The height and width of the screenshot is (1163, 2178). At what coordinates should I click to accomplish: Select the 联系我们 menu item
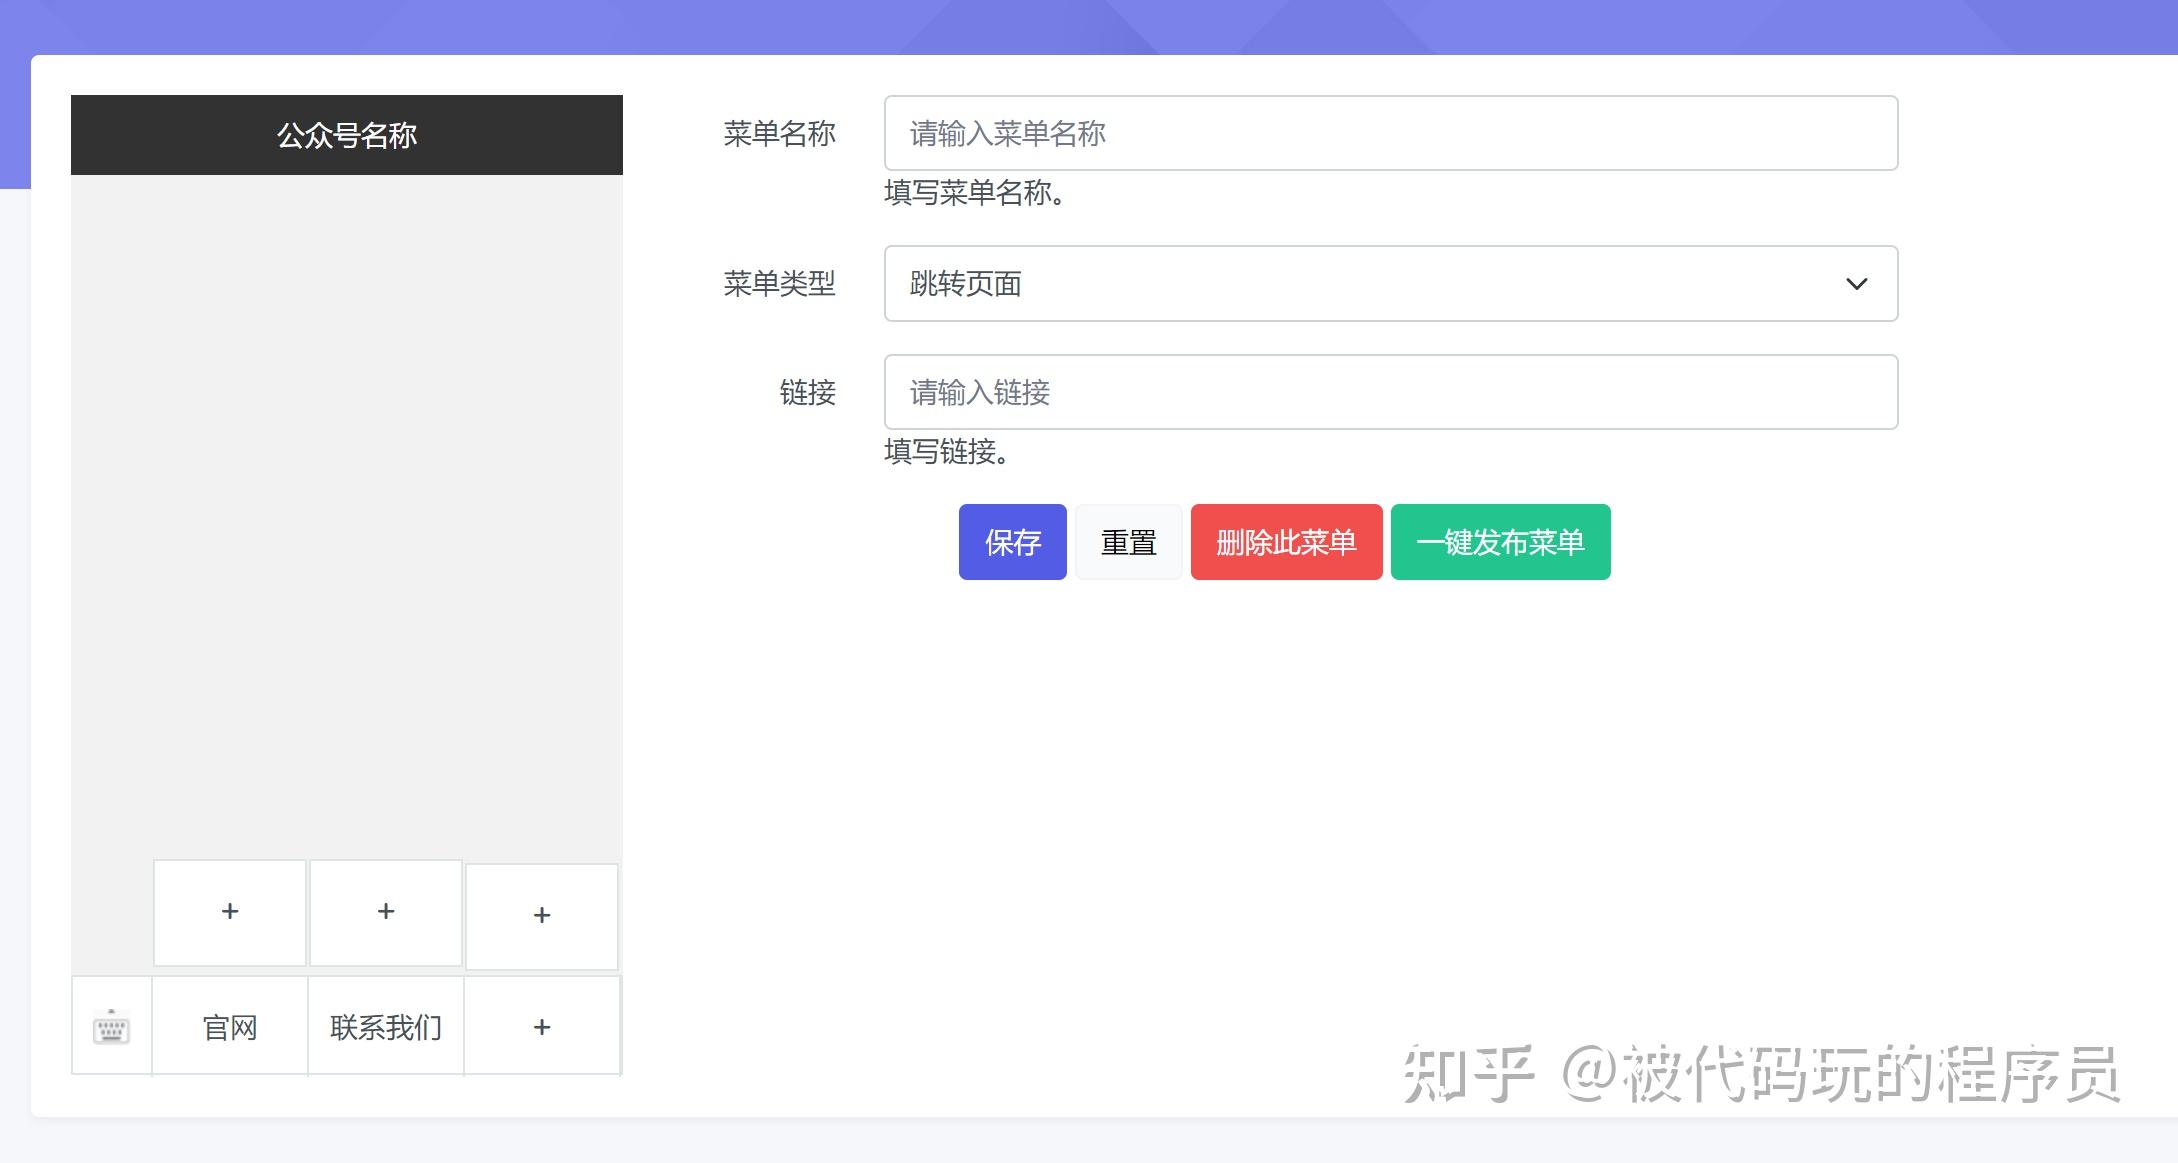click(x=385, y=1026)
